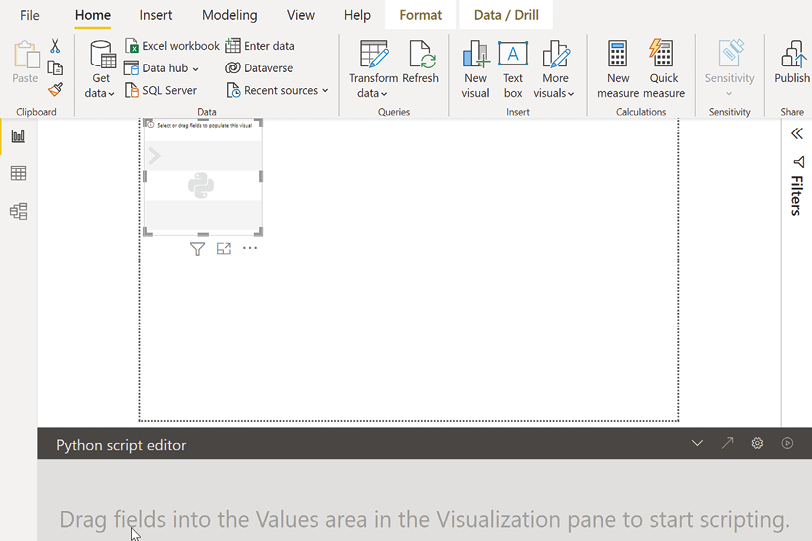Expand the Filters pane with double chevron
This screenshot has height=541, width=812.
796,134
